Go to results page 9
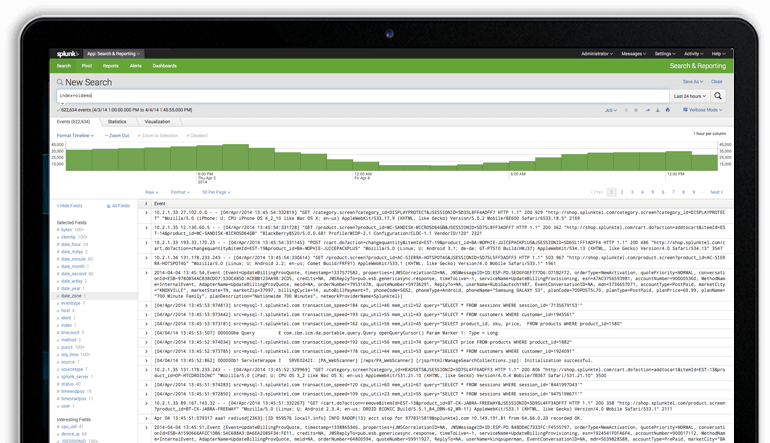Image resolution: width=770 pixels, height=443 pixels. [x=694, y=192]
